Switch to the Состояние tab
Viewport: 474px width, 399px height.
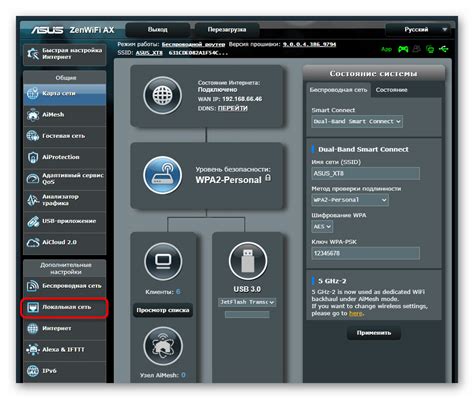(x=391, y=90)
